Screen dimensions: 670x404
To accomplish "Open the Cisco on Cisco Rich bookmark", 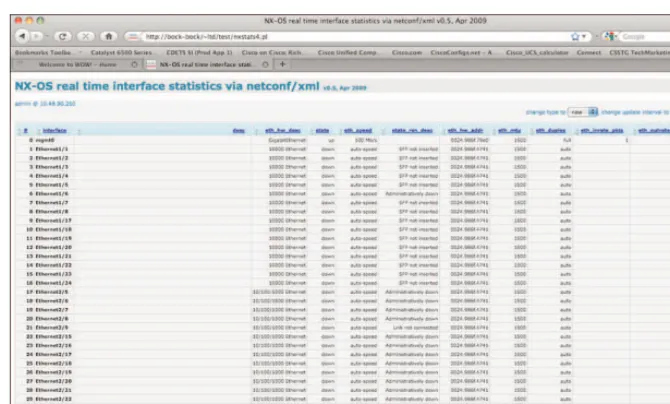I will click(272, 53).
